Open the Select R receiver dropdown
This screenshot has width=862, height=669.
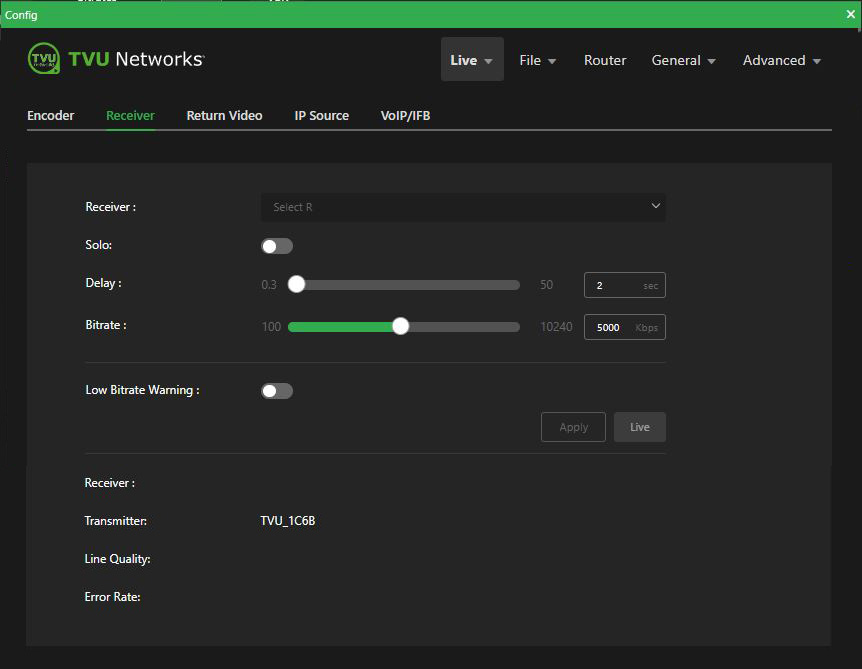[463, 207]
